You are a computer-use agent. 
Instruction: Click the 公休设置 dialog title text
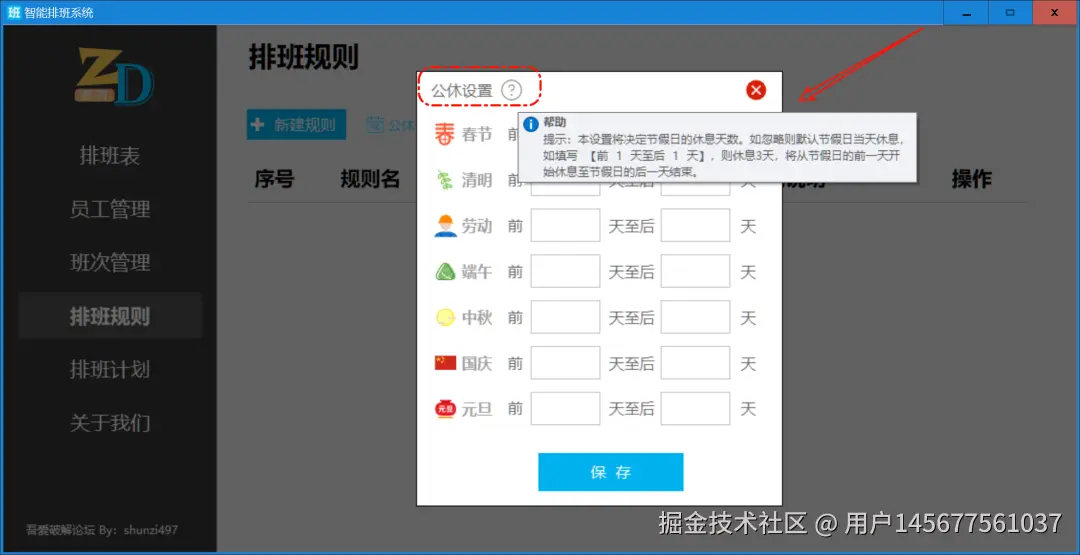click(x=462, y=91)
